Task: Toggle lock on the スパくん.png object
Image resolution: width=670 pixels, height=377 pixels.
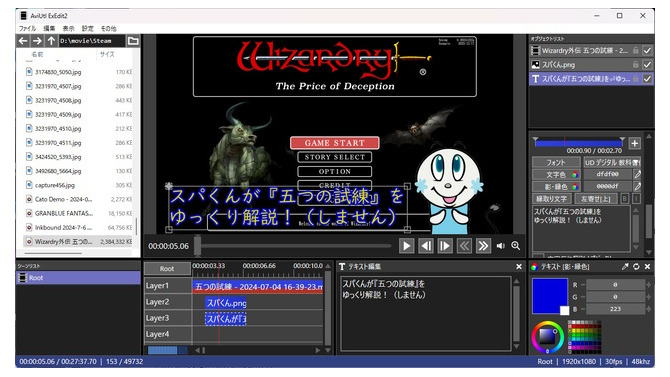Action: (636, 65)
